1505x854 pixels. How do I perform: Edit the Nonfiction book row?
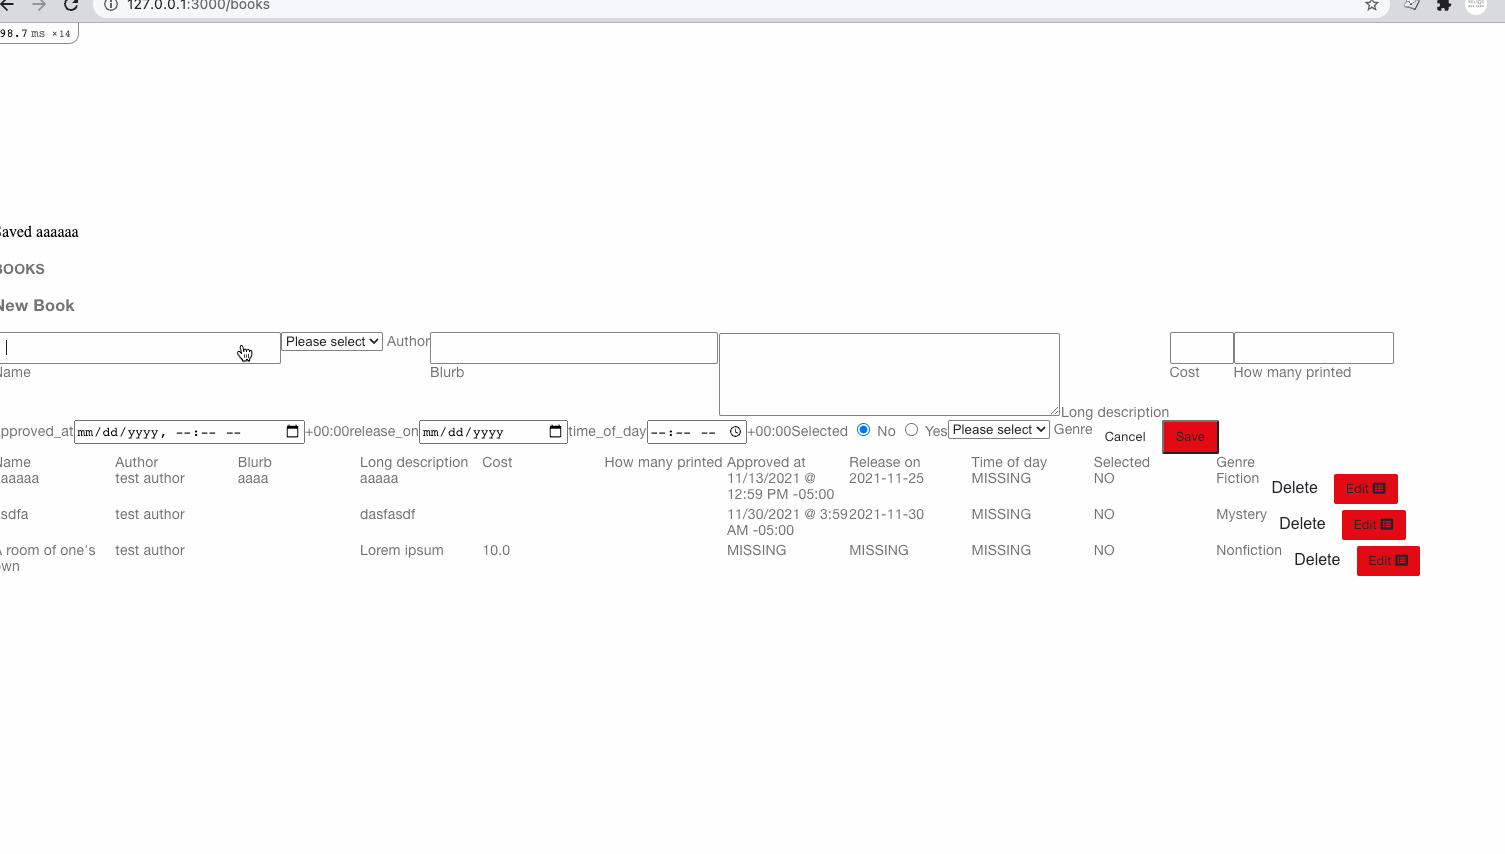tap(1387, 561)
